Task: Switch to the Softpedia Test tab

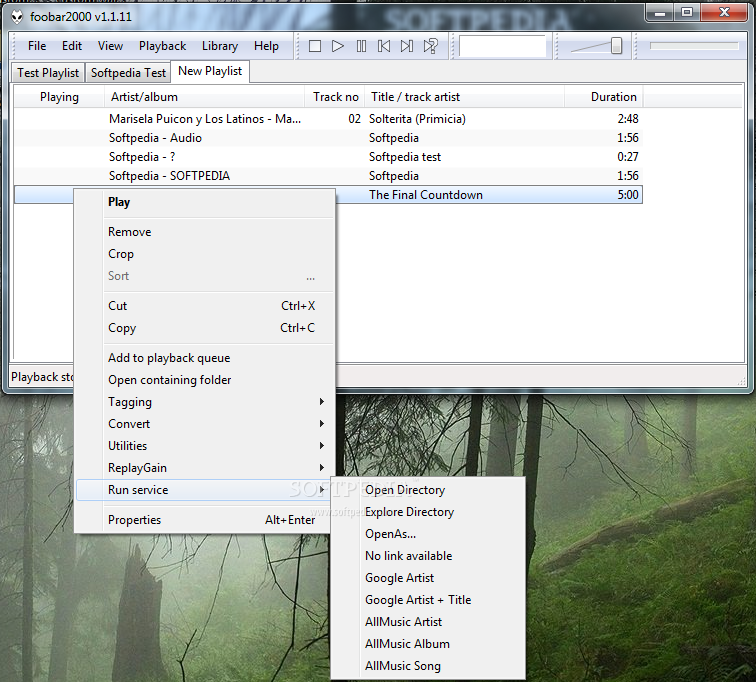Action: [x=128, y=73]
